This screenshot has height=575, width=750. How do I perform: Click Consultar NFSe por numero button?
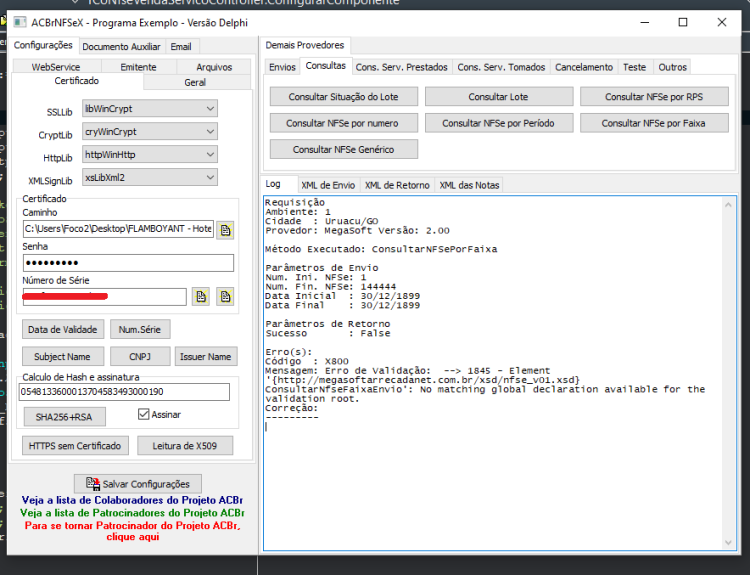343,123
